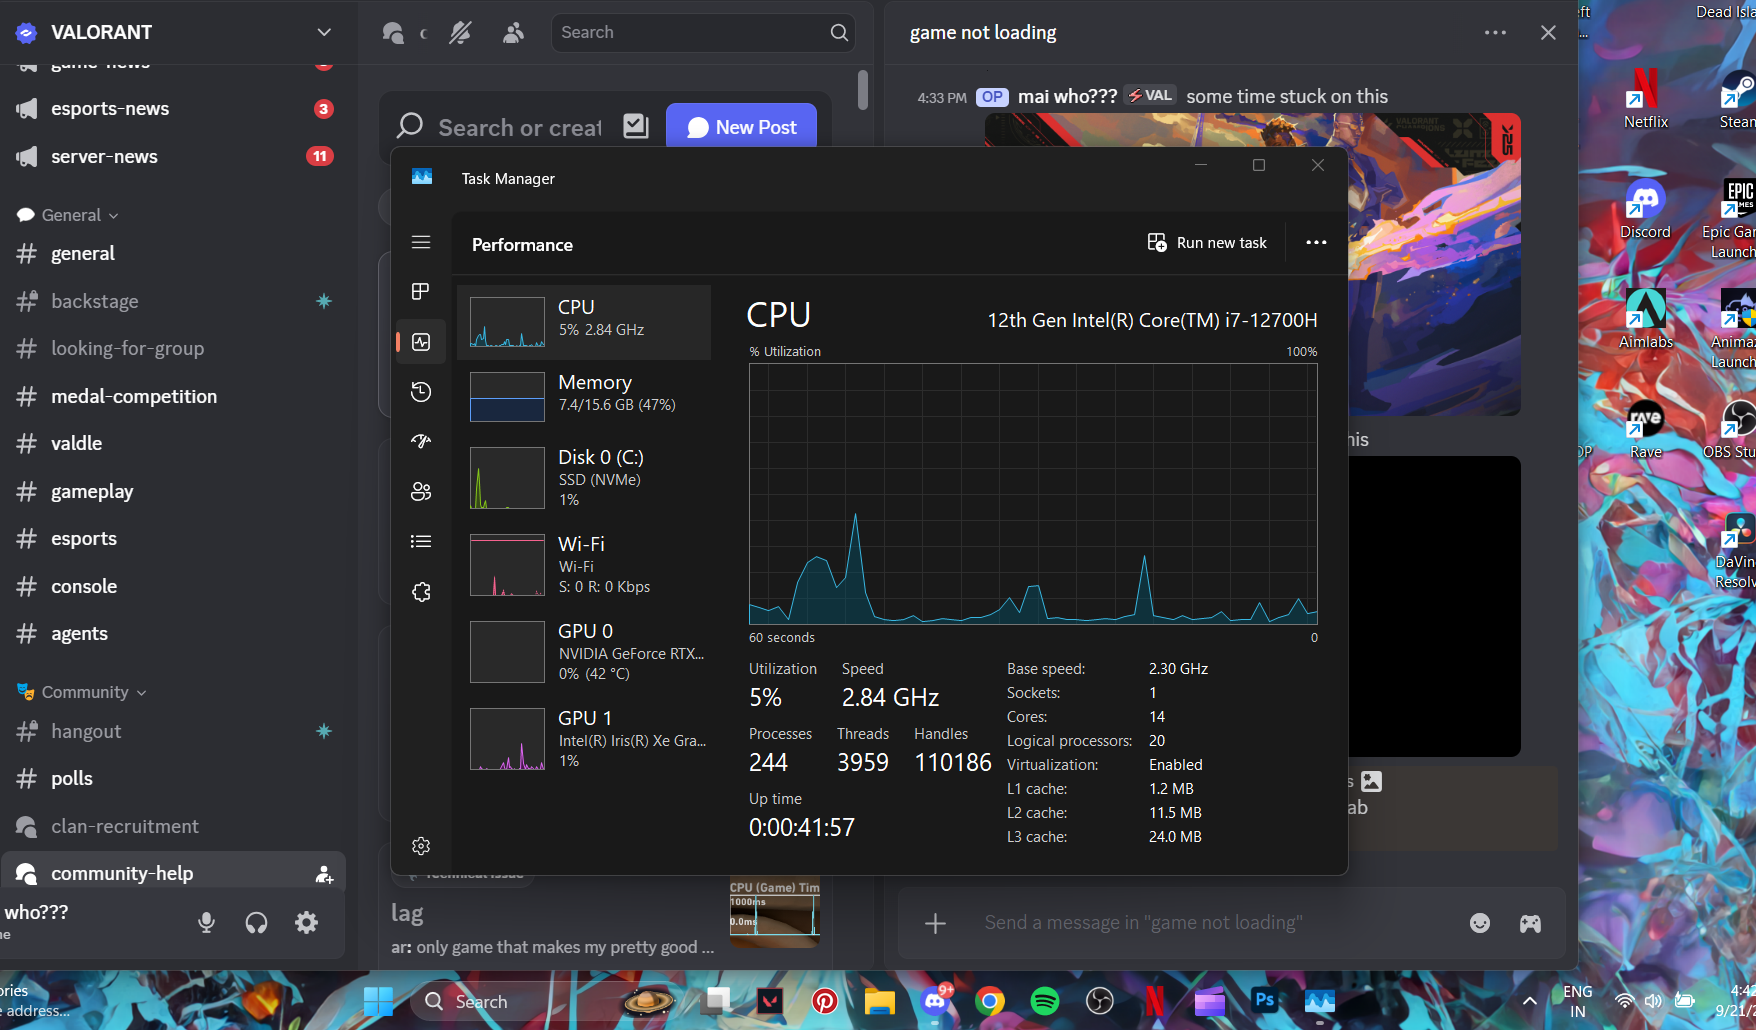Select Memory in performance list
This screenshot has height=1030, width=1756.
pyautogui.click(x=584, y=396)
